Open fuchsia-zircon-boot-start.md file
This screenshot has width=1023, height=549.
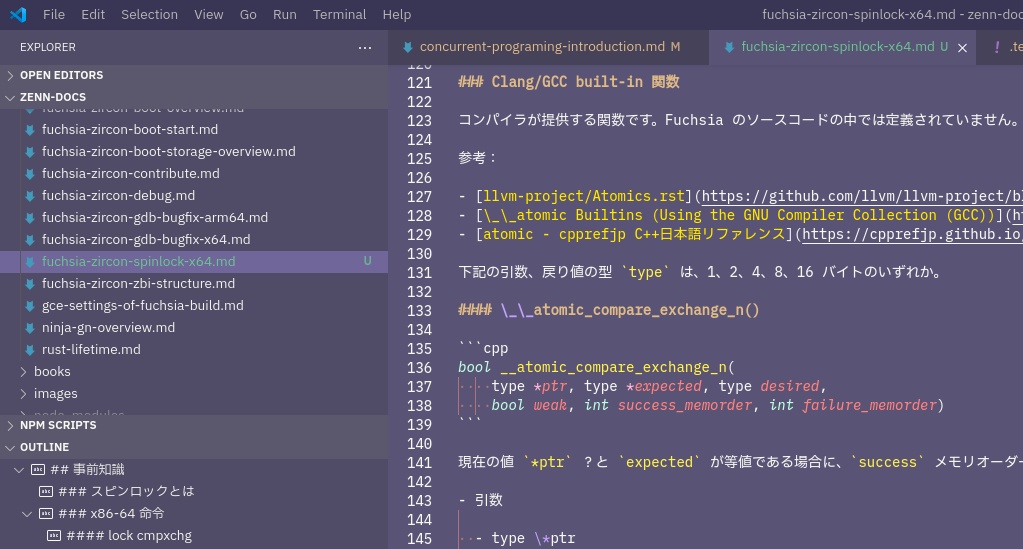click(130, 129)
